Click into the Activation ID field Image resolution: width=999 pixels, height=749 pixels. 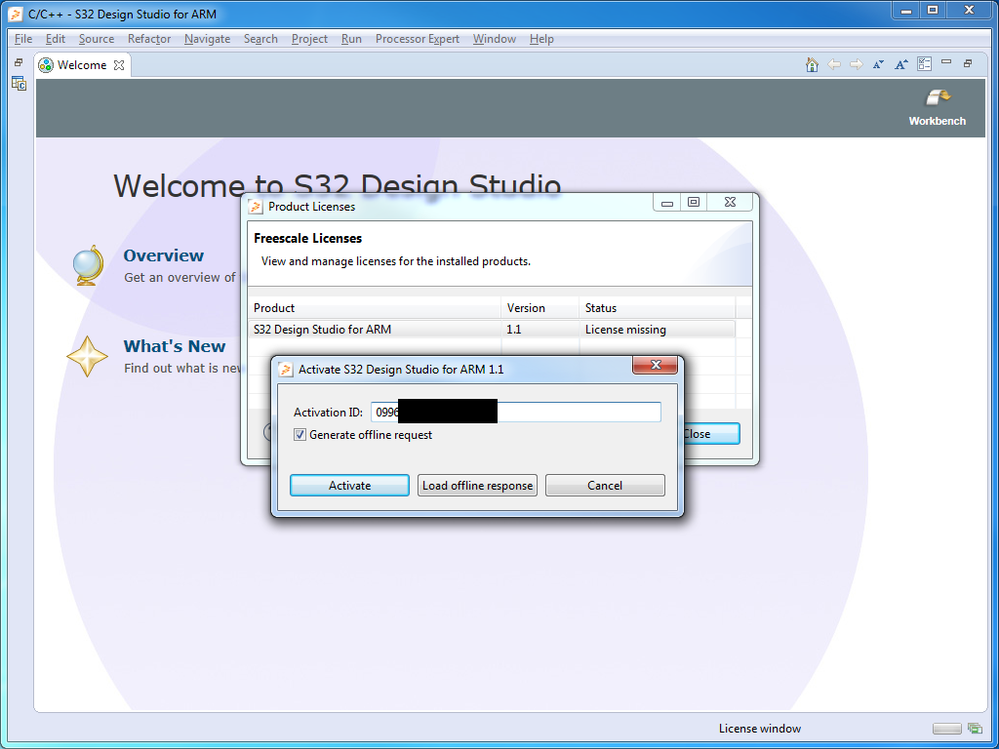point(516,412)
